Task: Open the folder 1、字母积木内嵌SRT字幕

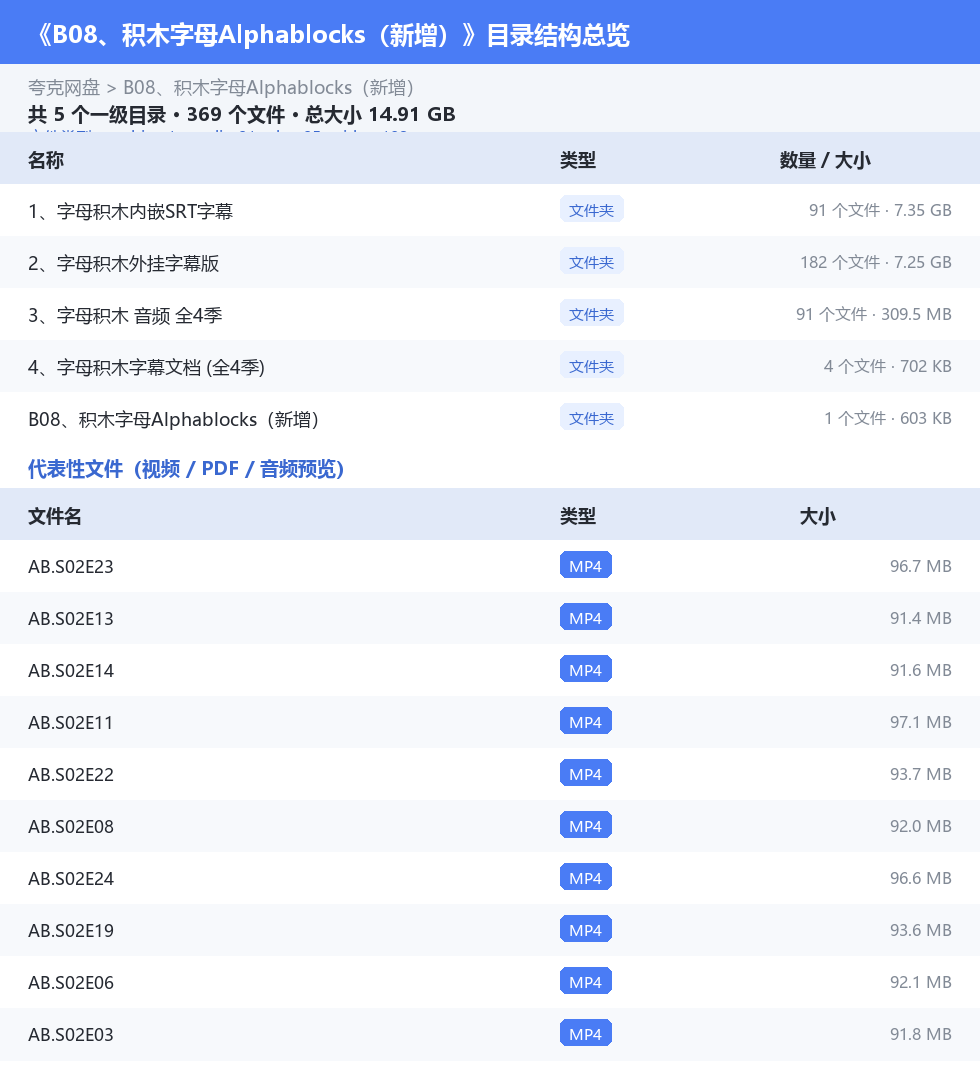Action: pyautogui.click(x=130, y=210)
